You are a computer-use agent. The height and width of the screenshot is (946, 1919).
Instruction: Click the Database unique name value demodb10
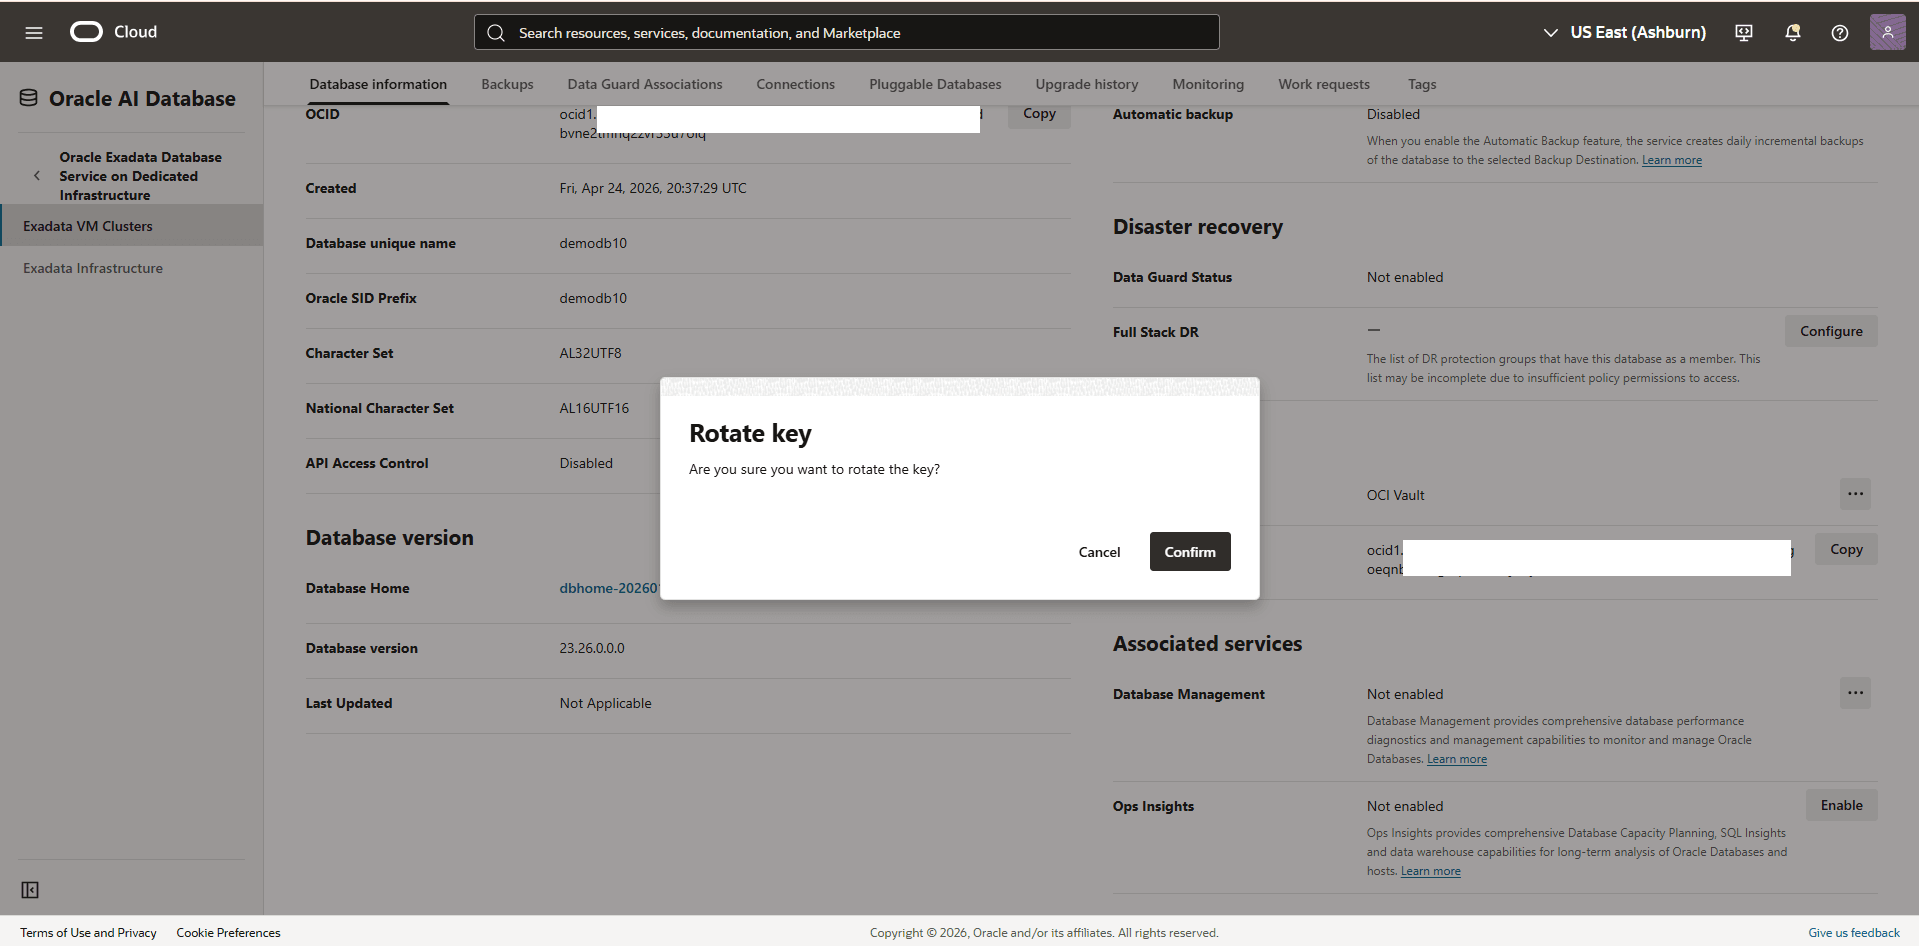pyautogui.click(x=593, y=243)
